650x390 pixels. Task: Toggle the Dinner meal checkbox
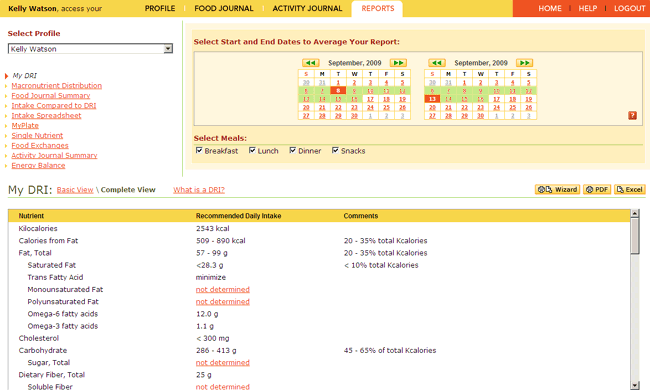point(293,150)
